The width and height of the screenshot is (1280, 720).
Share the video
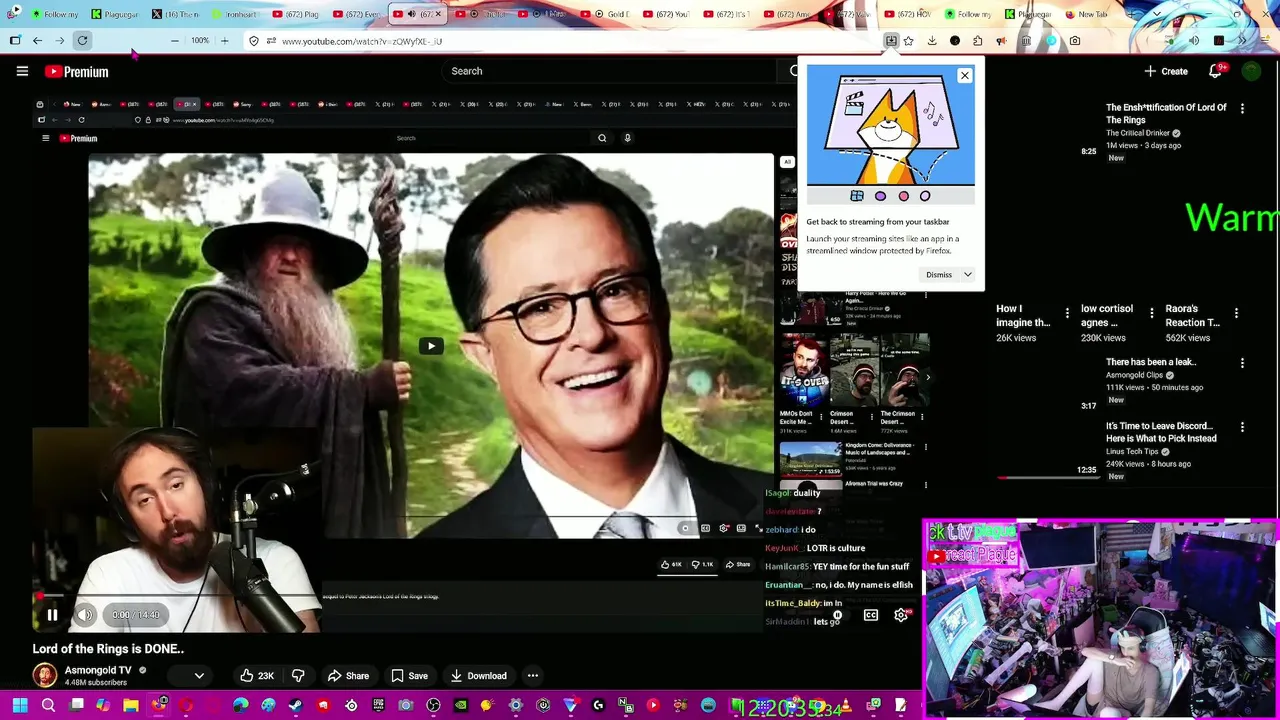[x=348, y=676]
